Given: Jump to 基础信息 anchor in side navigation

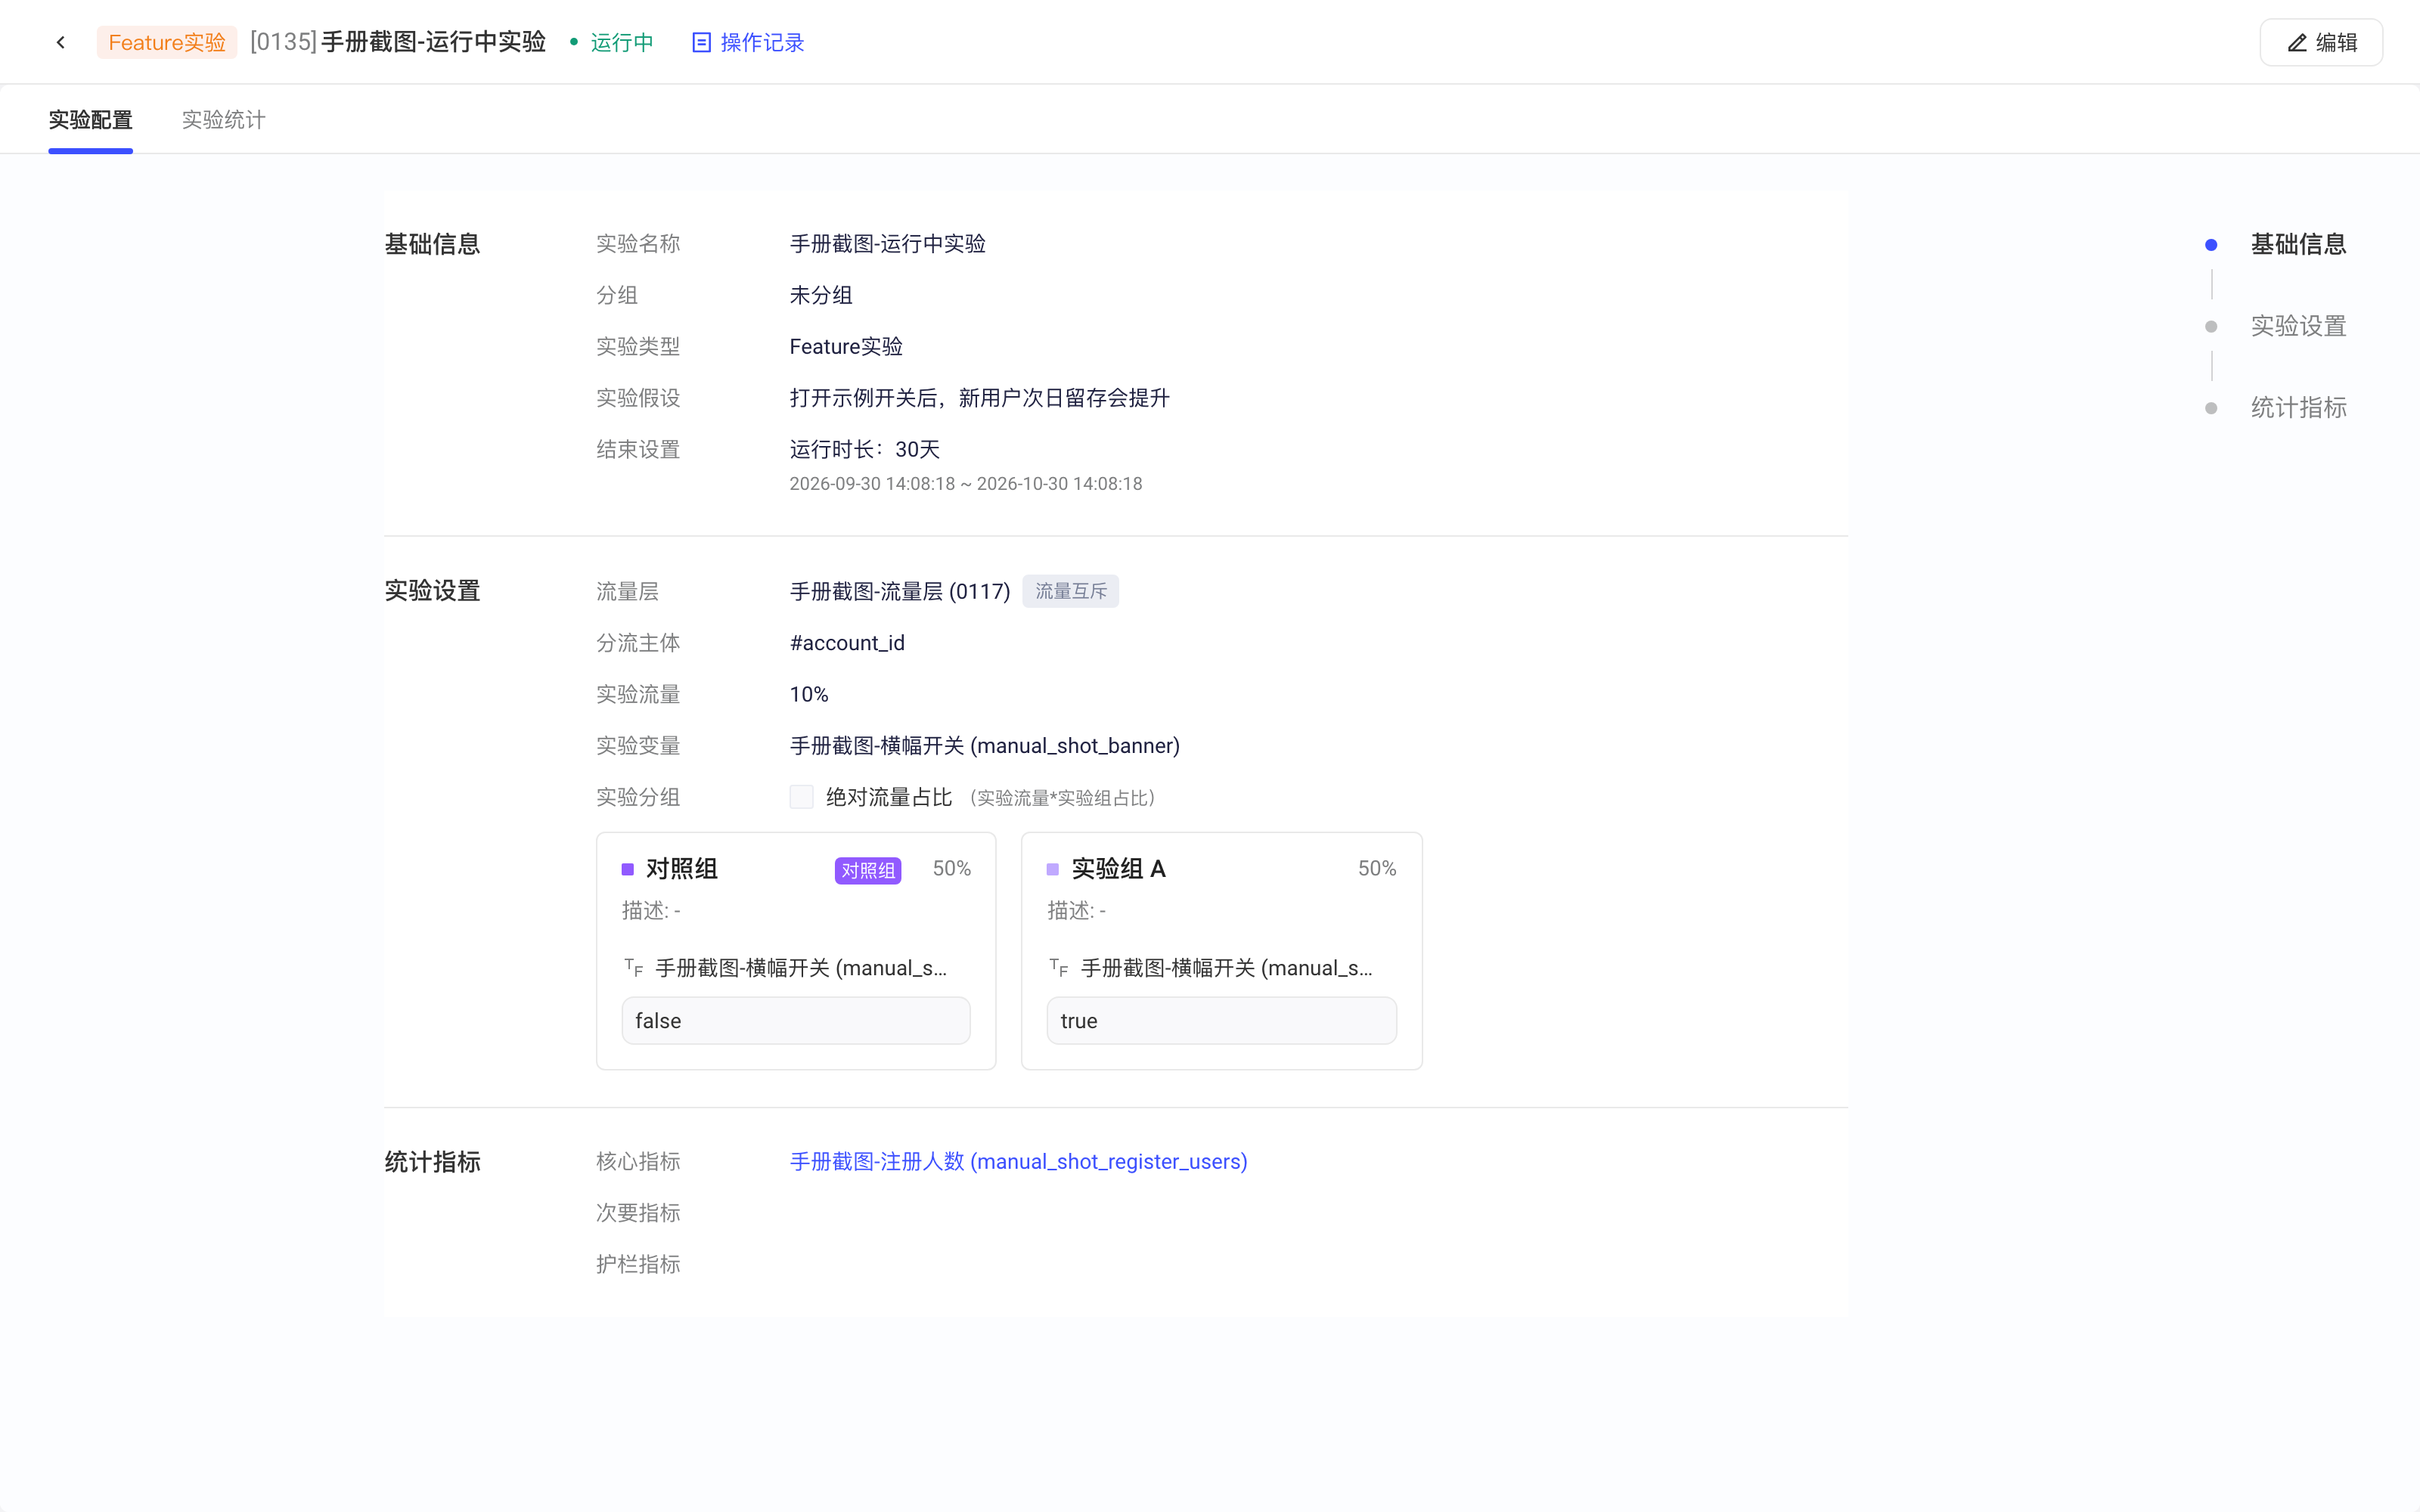Looking at the screenshot, I should click(2298, 244).
